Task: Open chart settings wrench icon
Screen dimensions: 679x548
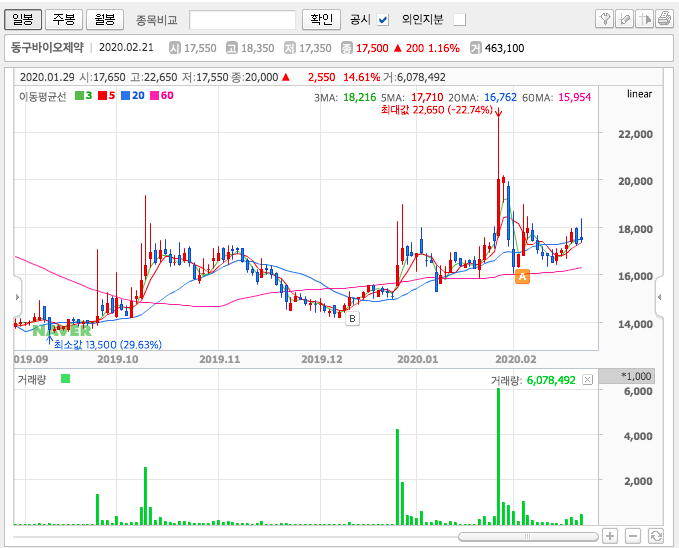Action: [x=604, y=19]
